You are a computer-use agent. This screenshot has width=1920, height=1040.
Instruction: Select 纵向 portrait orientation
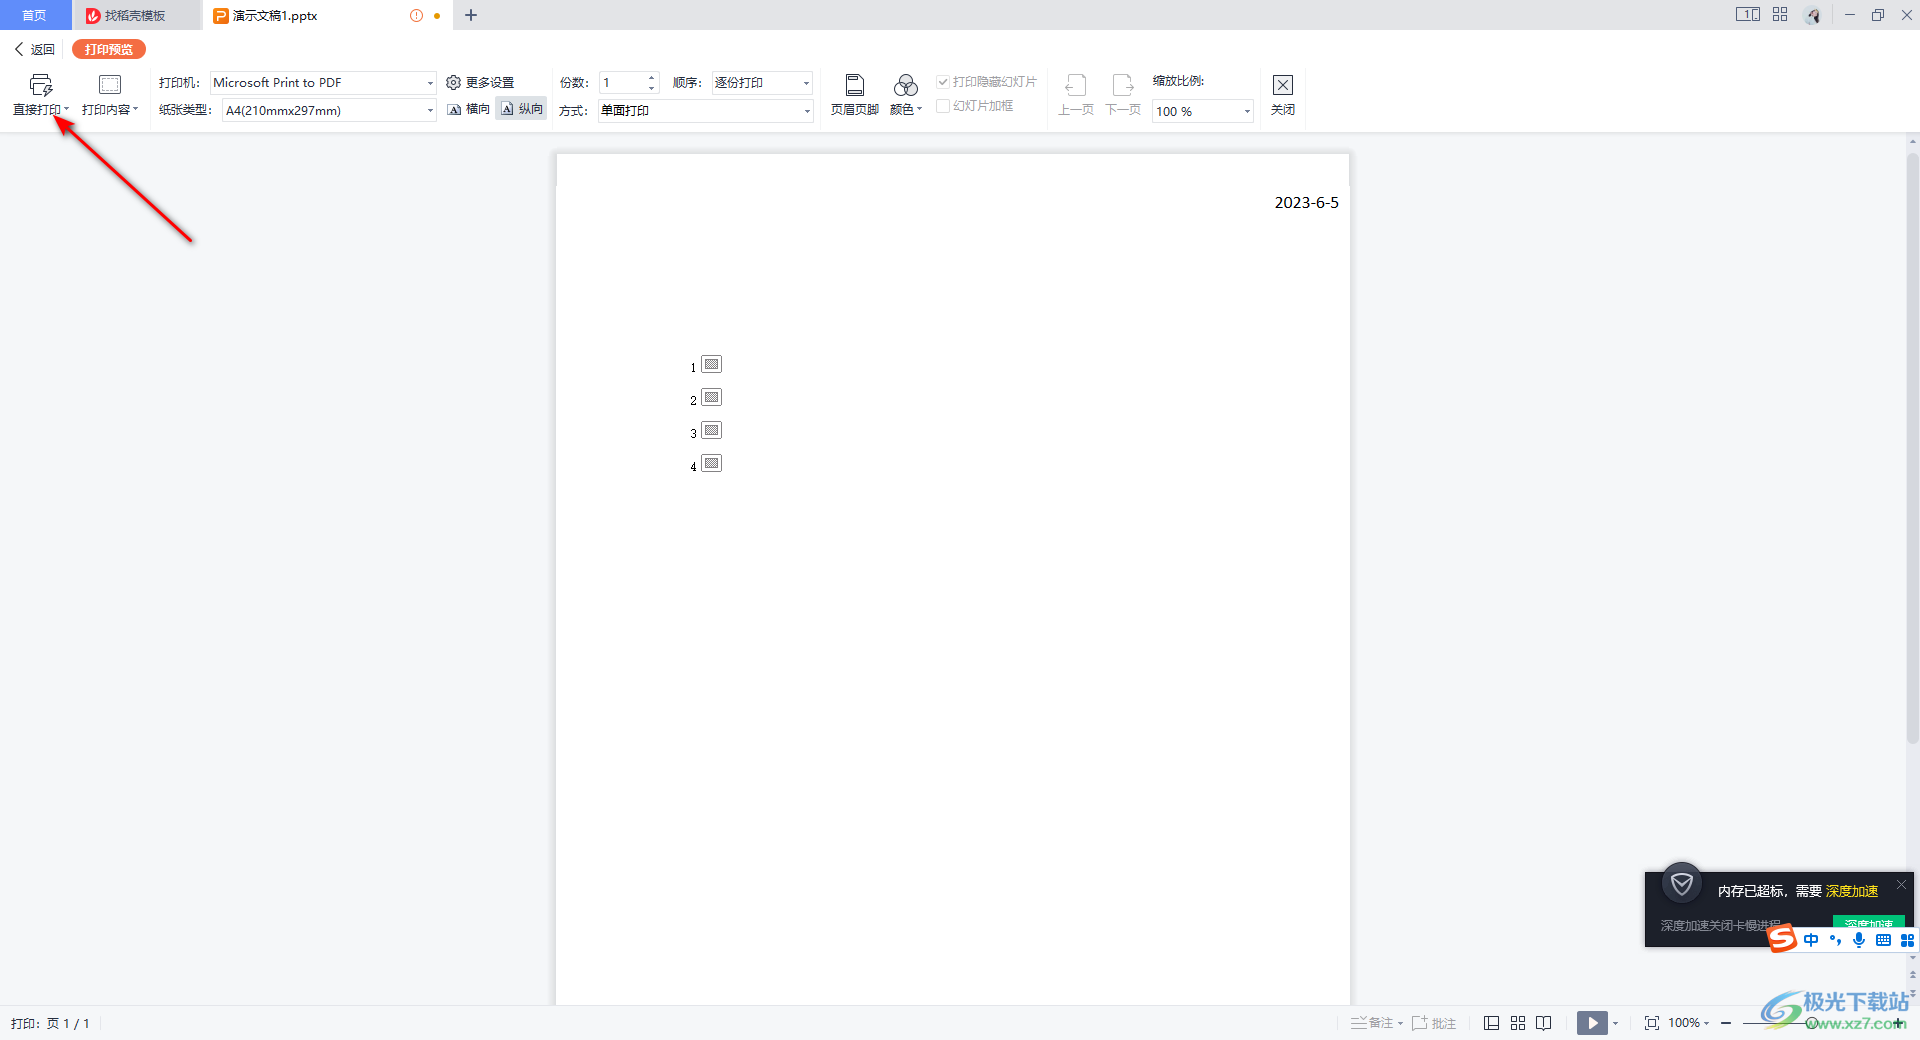(521, 109)
